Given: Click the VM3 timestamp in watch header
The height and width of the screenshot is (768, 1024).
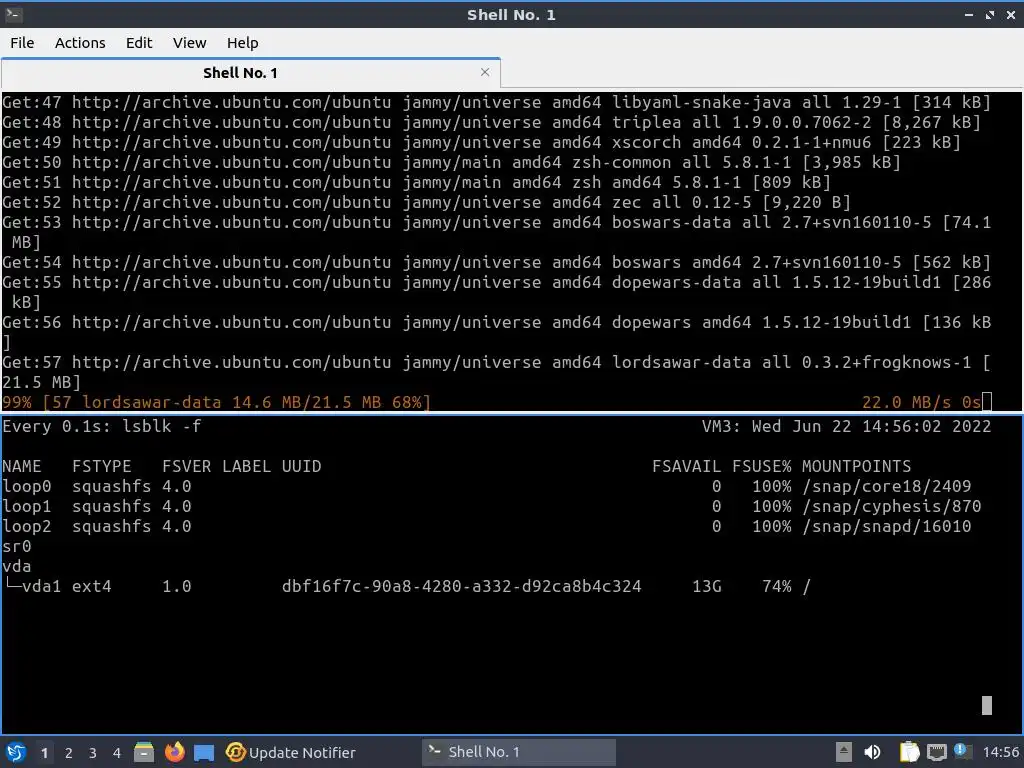Looking at the screenshot, I should click(x=846, y=426).
